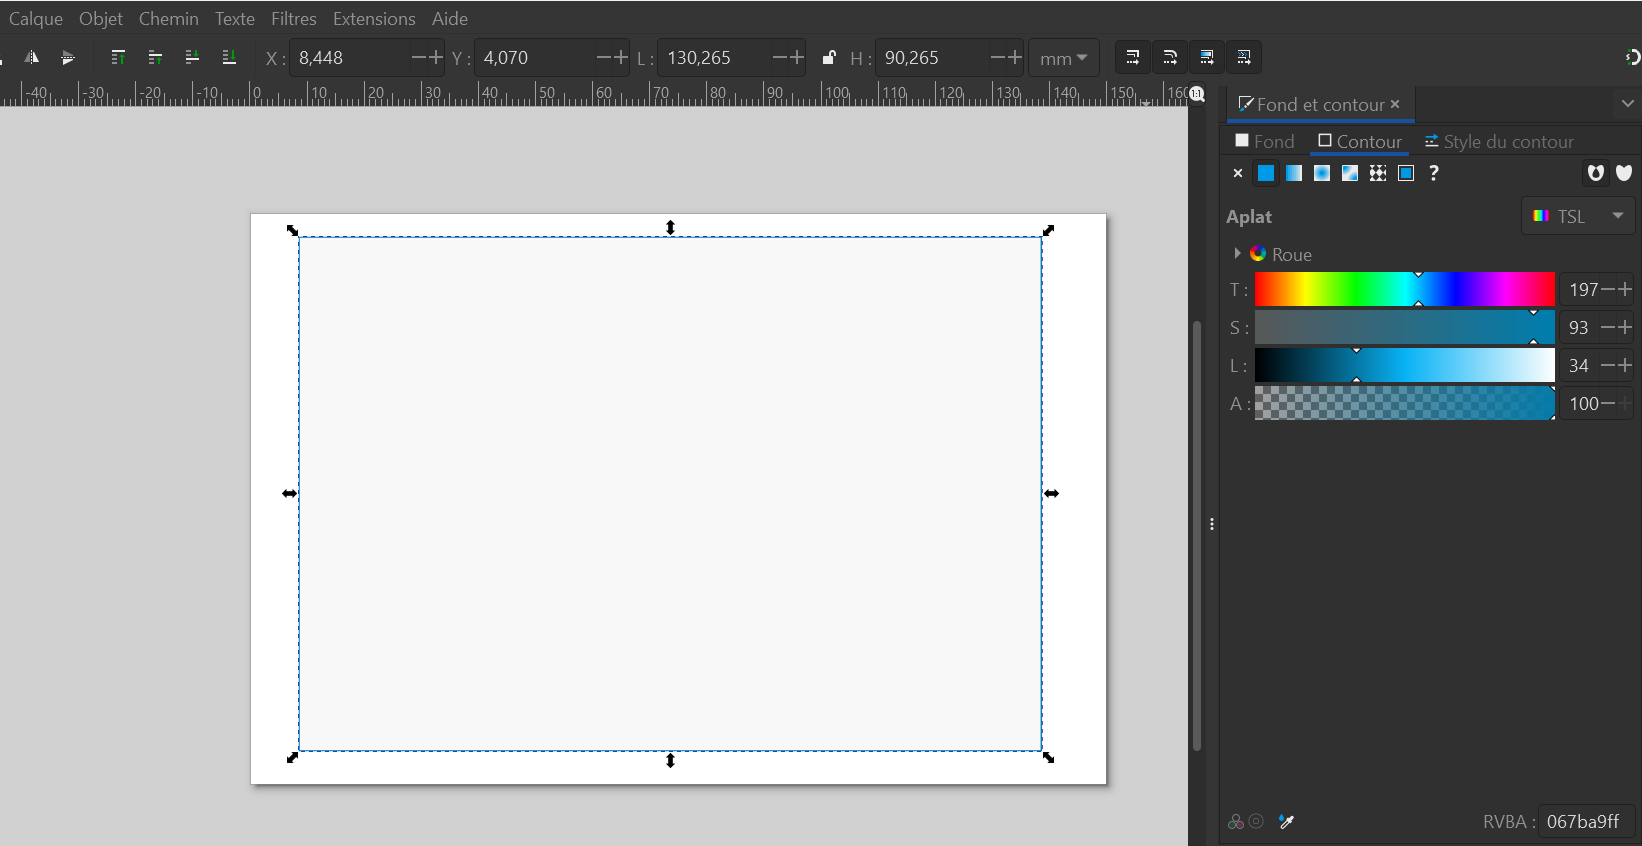Toggle scale stroke width with object
The height and width of the screenshot is (846, 1642).
click(x=1132, y=58)
